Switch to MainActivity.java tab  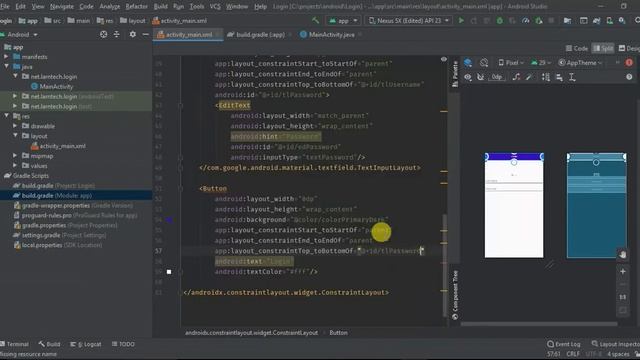pos(331,35)
